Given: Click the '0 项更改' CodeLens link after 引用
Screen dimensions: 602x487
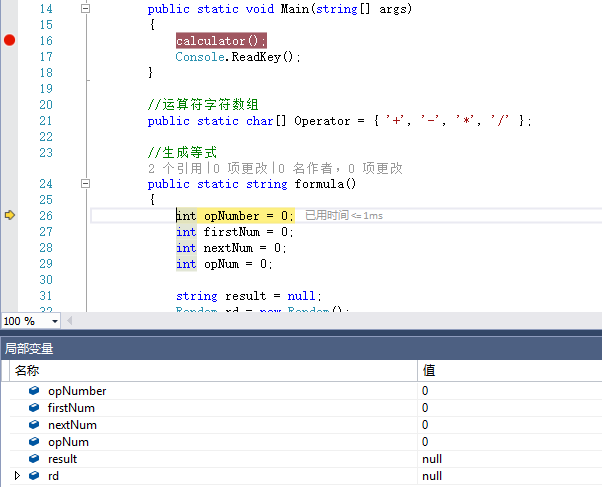Looking at the screenshot, I should coord(240,168).
